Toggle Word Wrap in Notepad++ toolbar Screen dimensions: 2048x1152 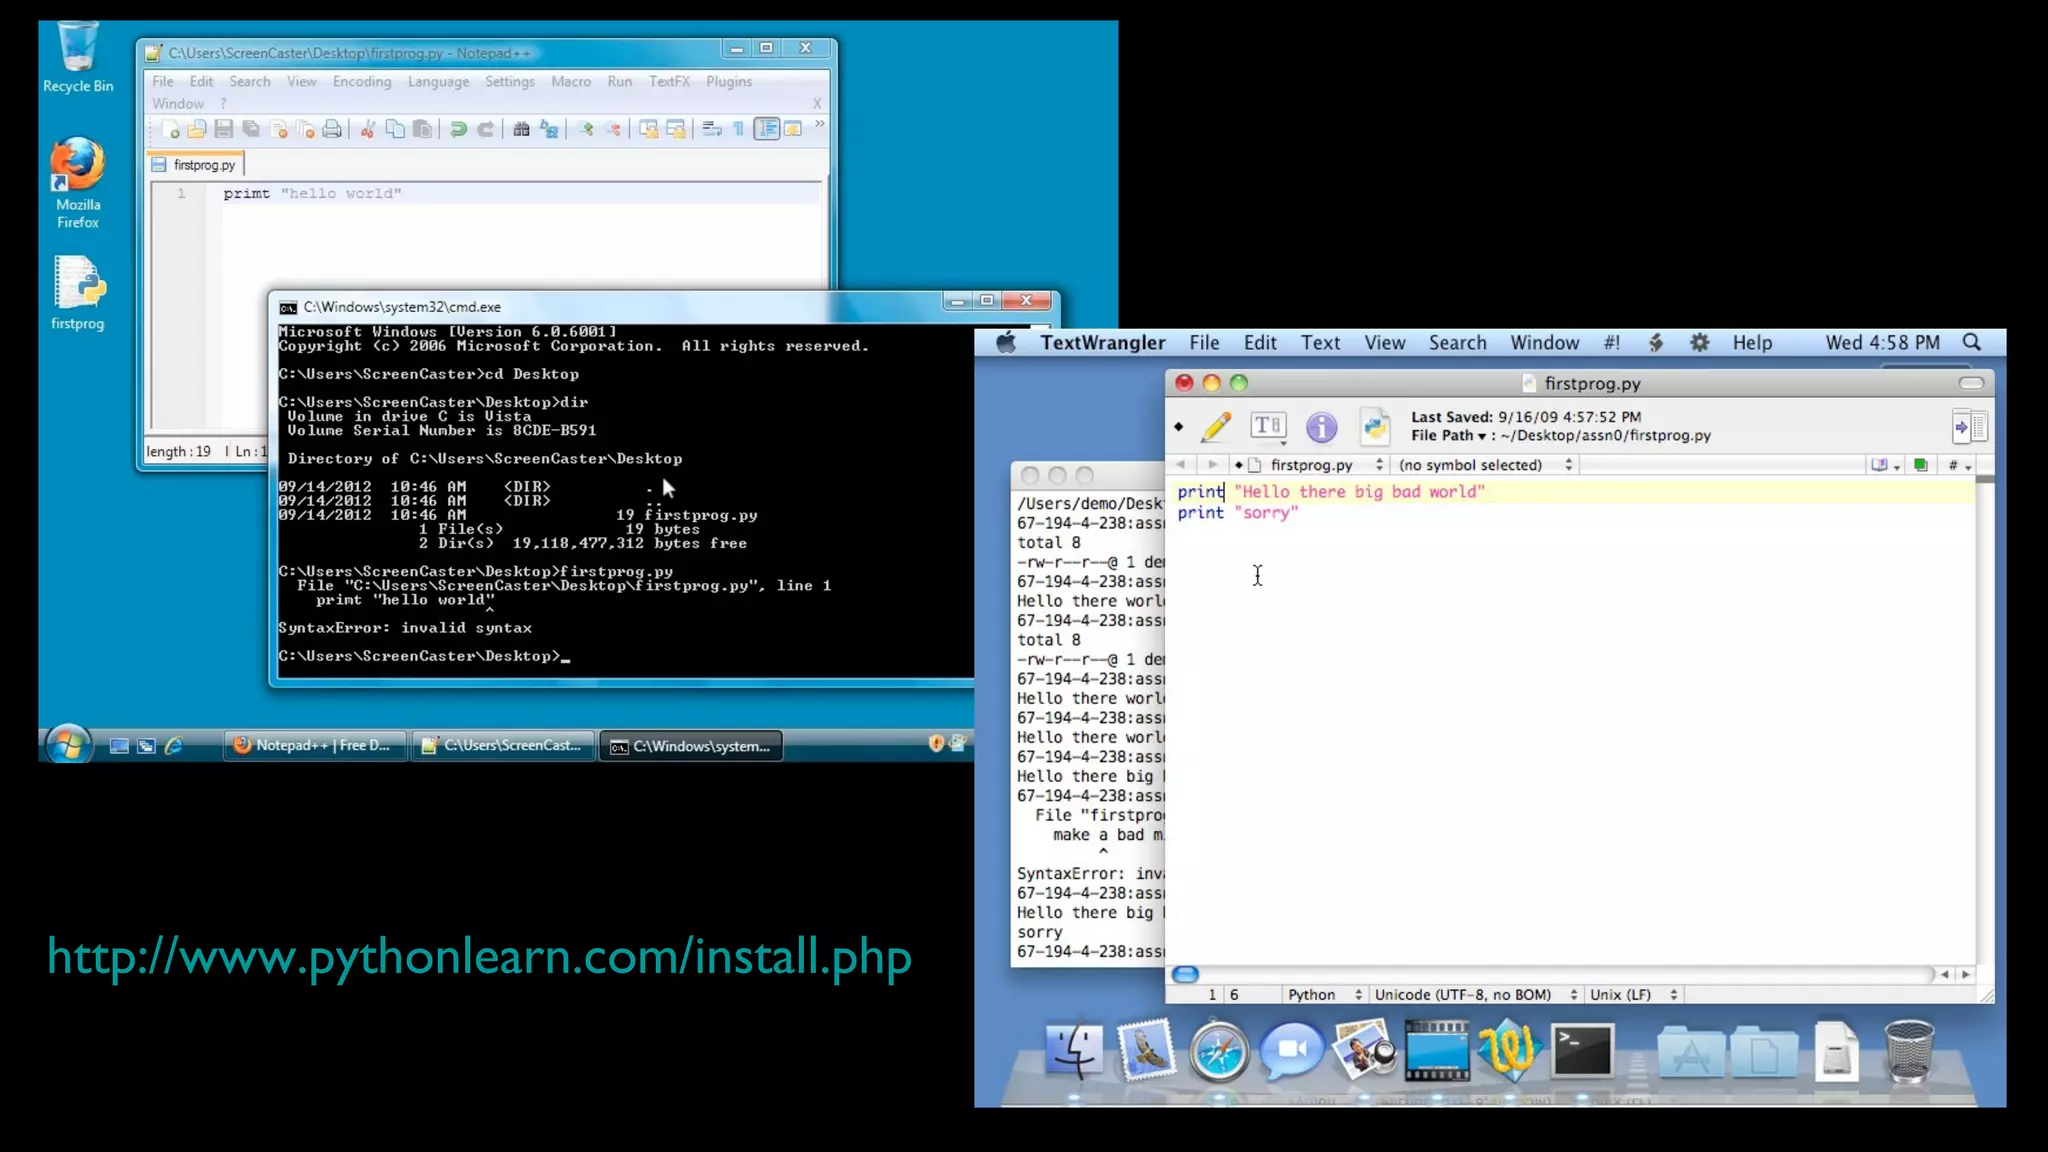click(712, 128)
